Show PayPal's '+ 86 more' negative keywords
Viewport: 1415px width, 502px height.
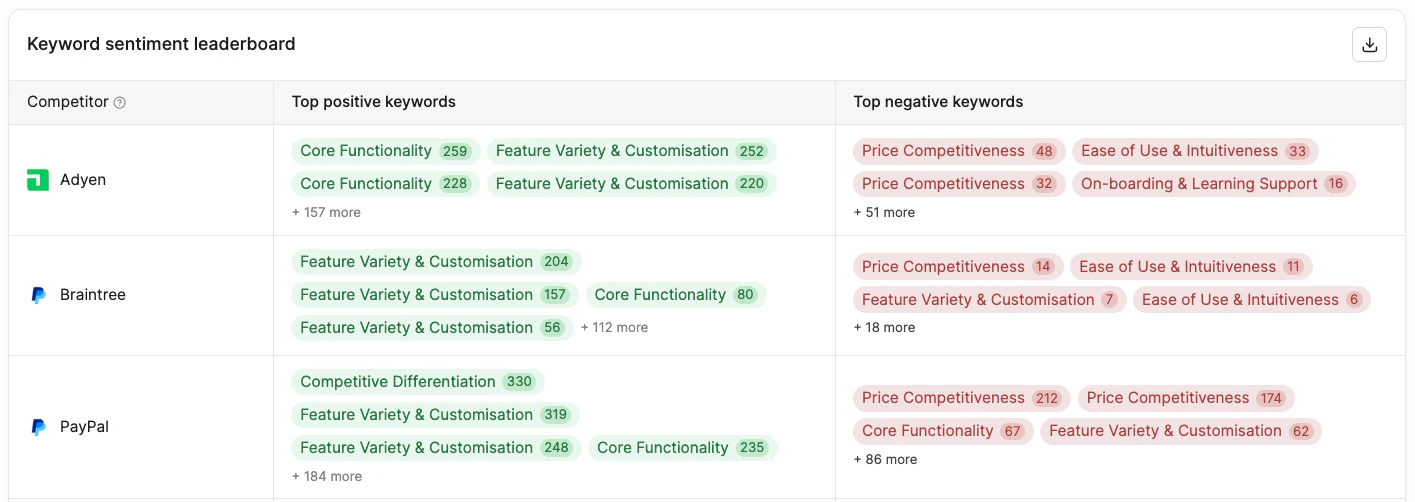click(x=885, y=459)
